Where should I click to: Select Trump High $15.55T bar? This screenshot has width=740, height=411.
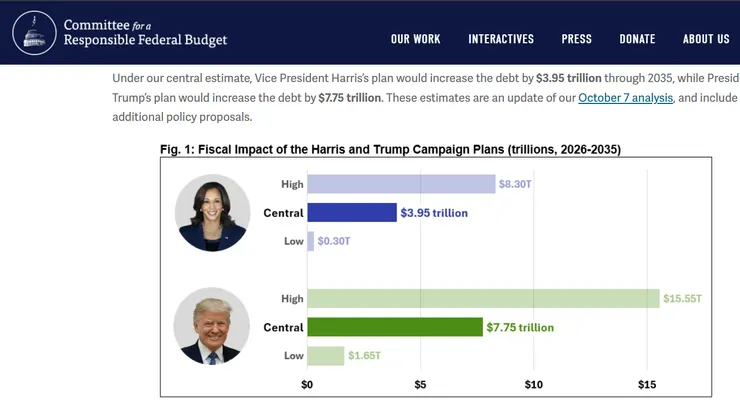point(483,298)
